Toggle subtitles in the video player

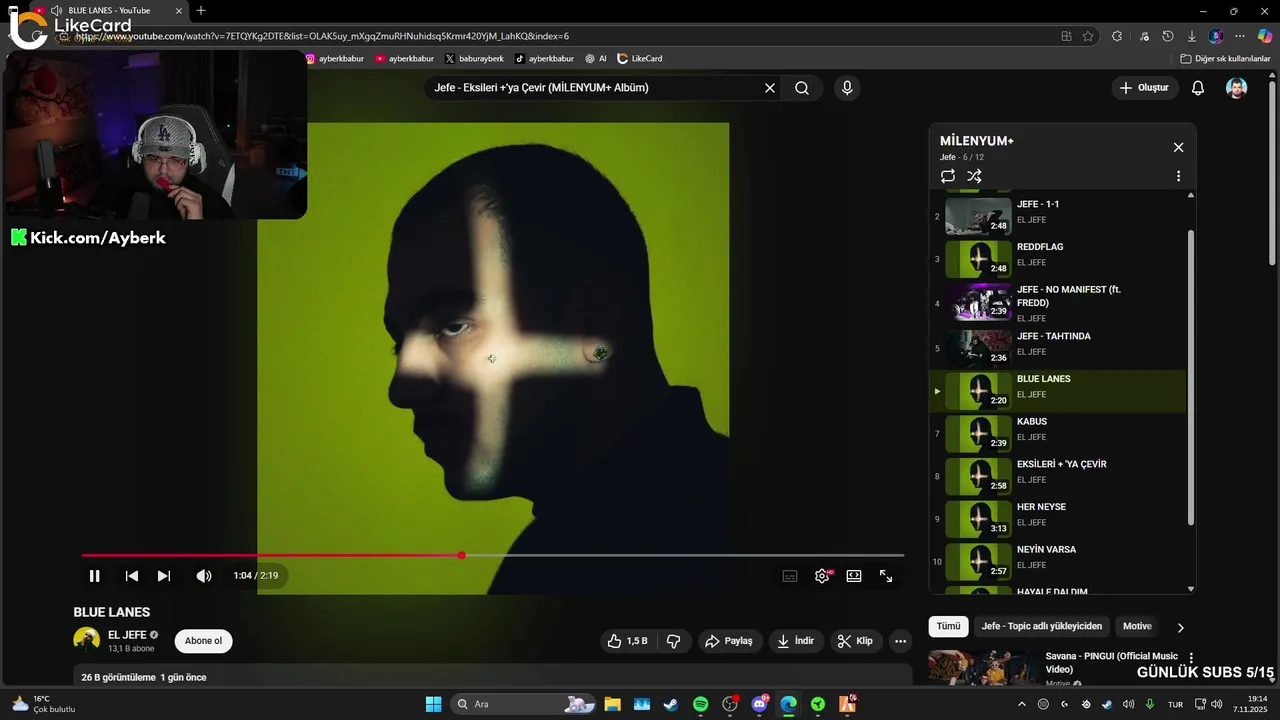click(790, 576)
